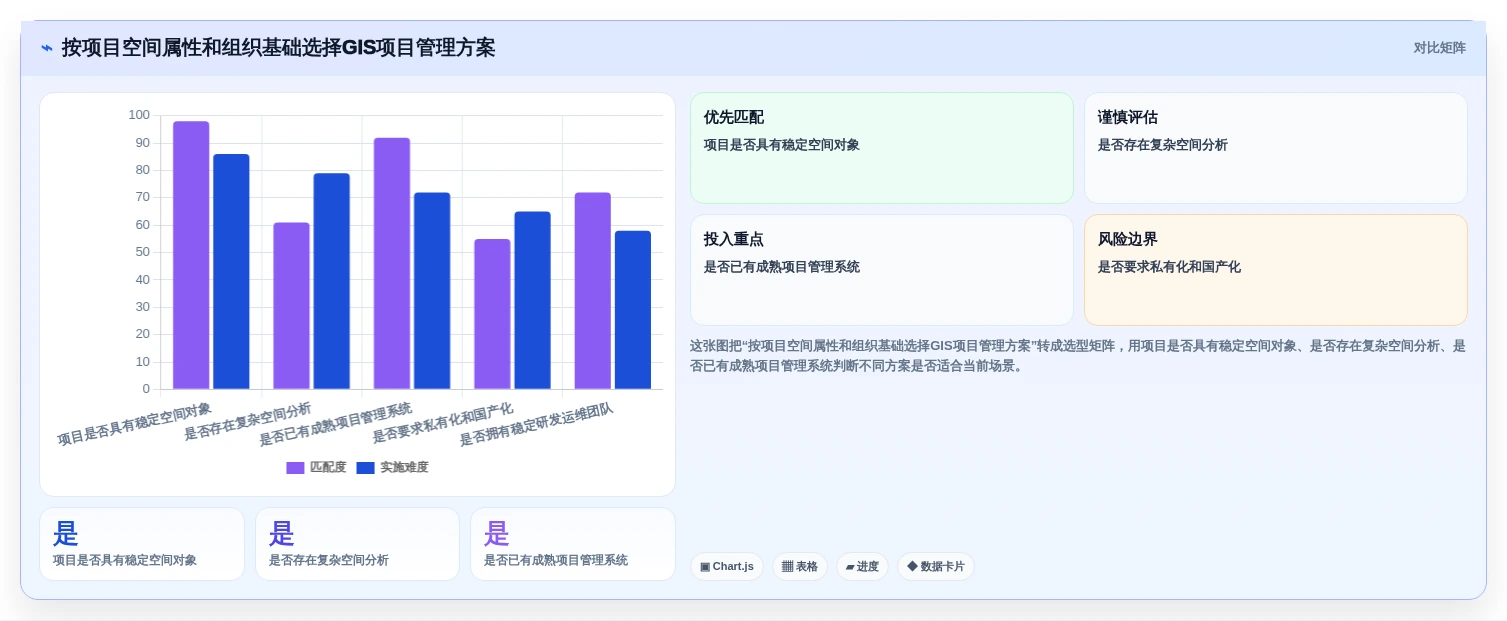
Task: Click the 是否存在复杂空间分析 data card
Action: click(x=357, y=544)
